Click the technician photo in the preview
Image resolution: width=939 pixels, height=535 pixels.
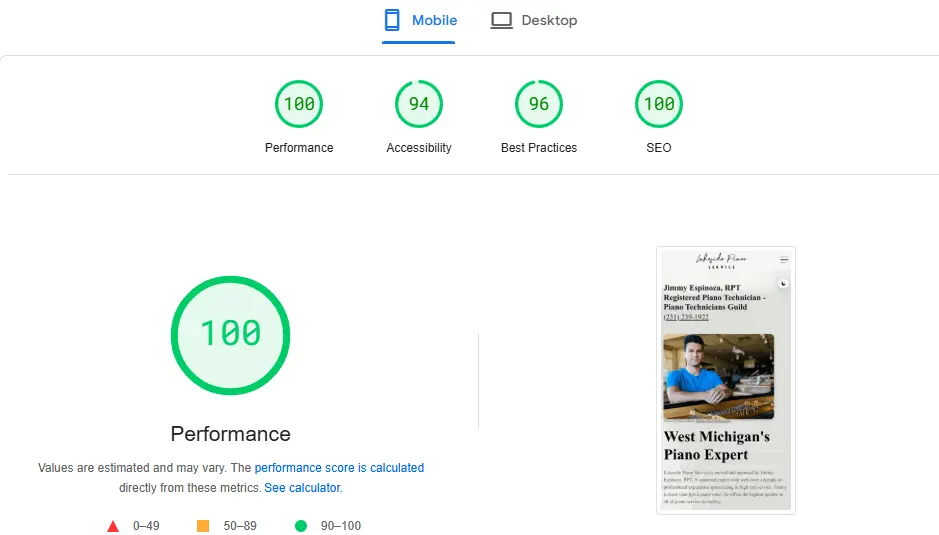(x=719, y=376)
